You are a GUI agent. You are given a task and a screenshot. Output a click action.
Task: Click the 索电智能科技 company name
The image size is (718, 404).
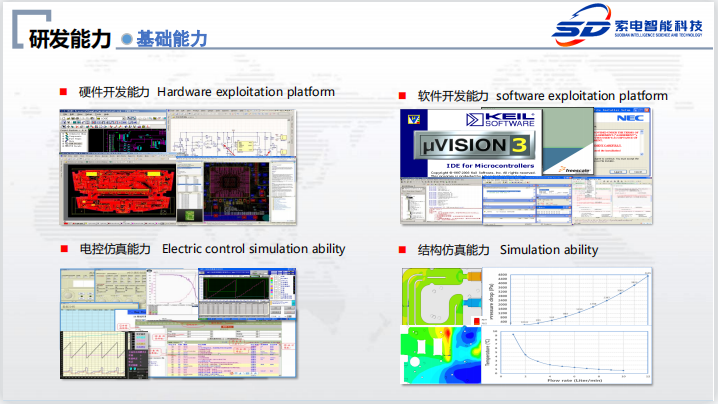(658, 26)
